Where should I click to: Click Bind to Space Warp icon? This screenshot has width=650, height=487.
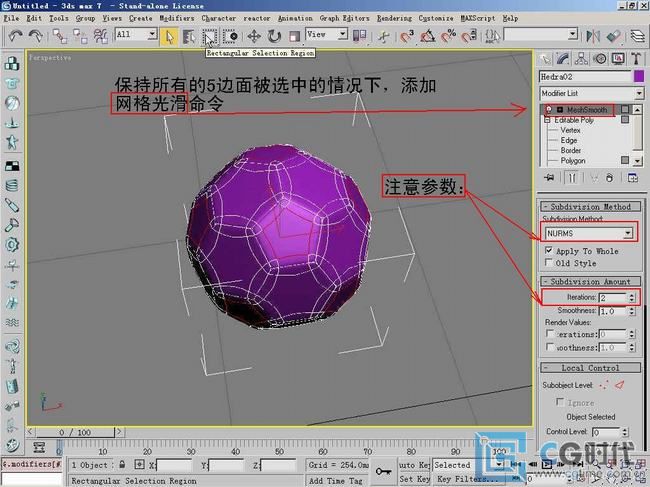pyautogui.click(x=101, y=36)
